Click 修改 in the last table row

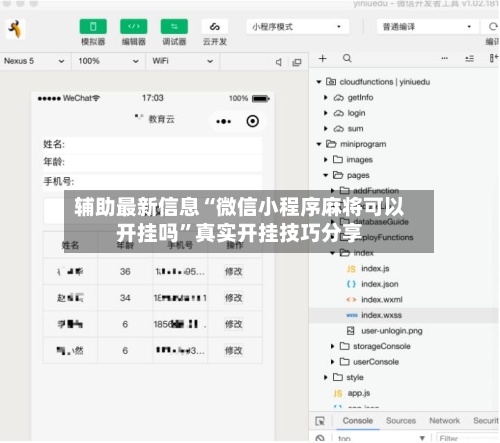[234, 351]
